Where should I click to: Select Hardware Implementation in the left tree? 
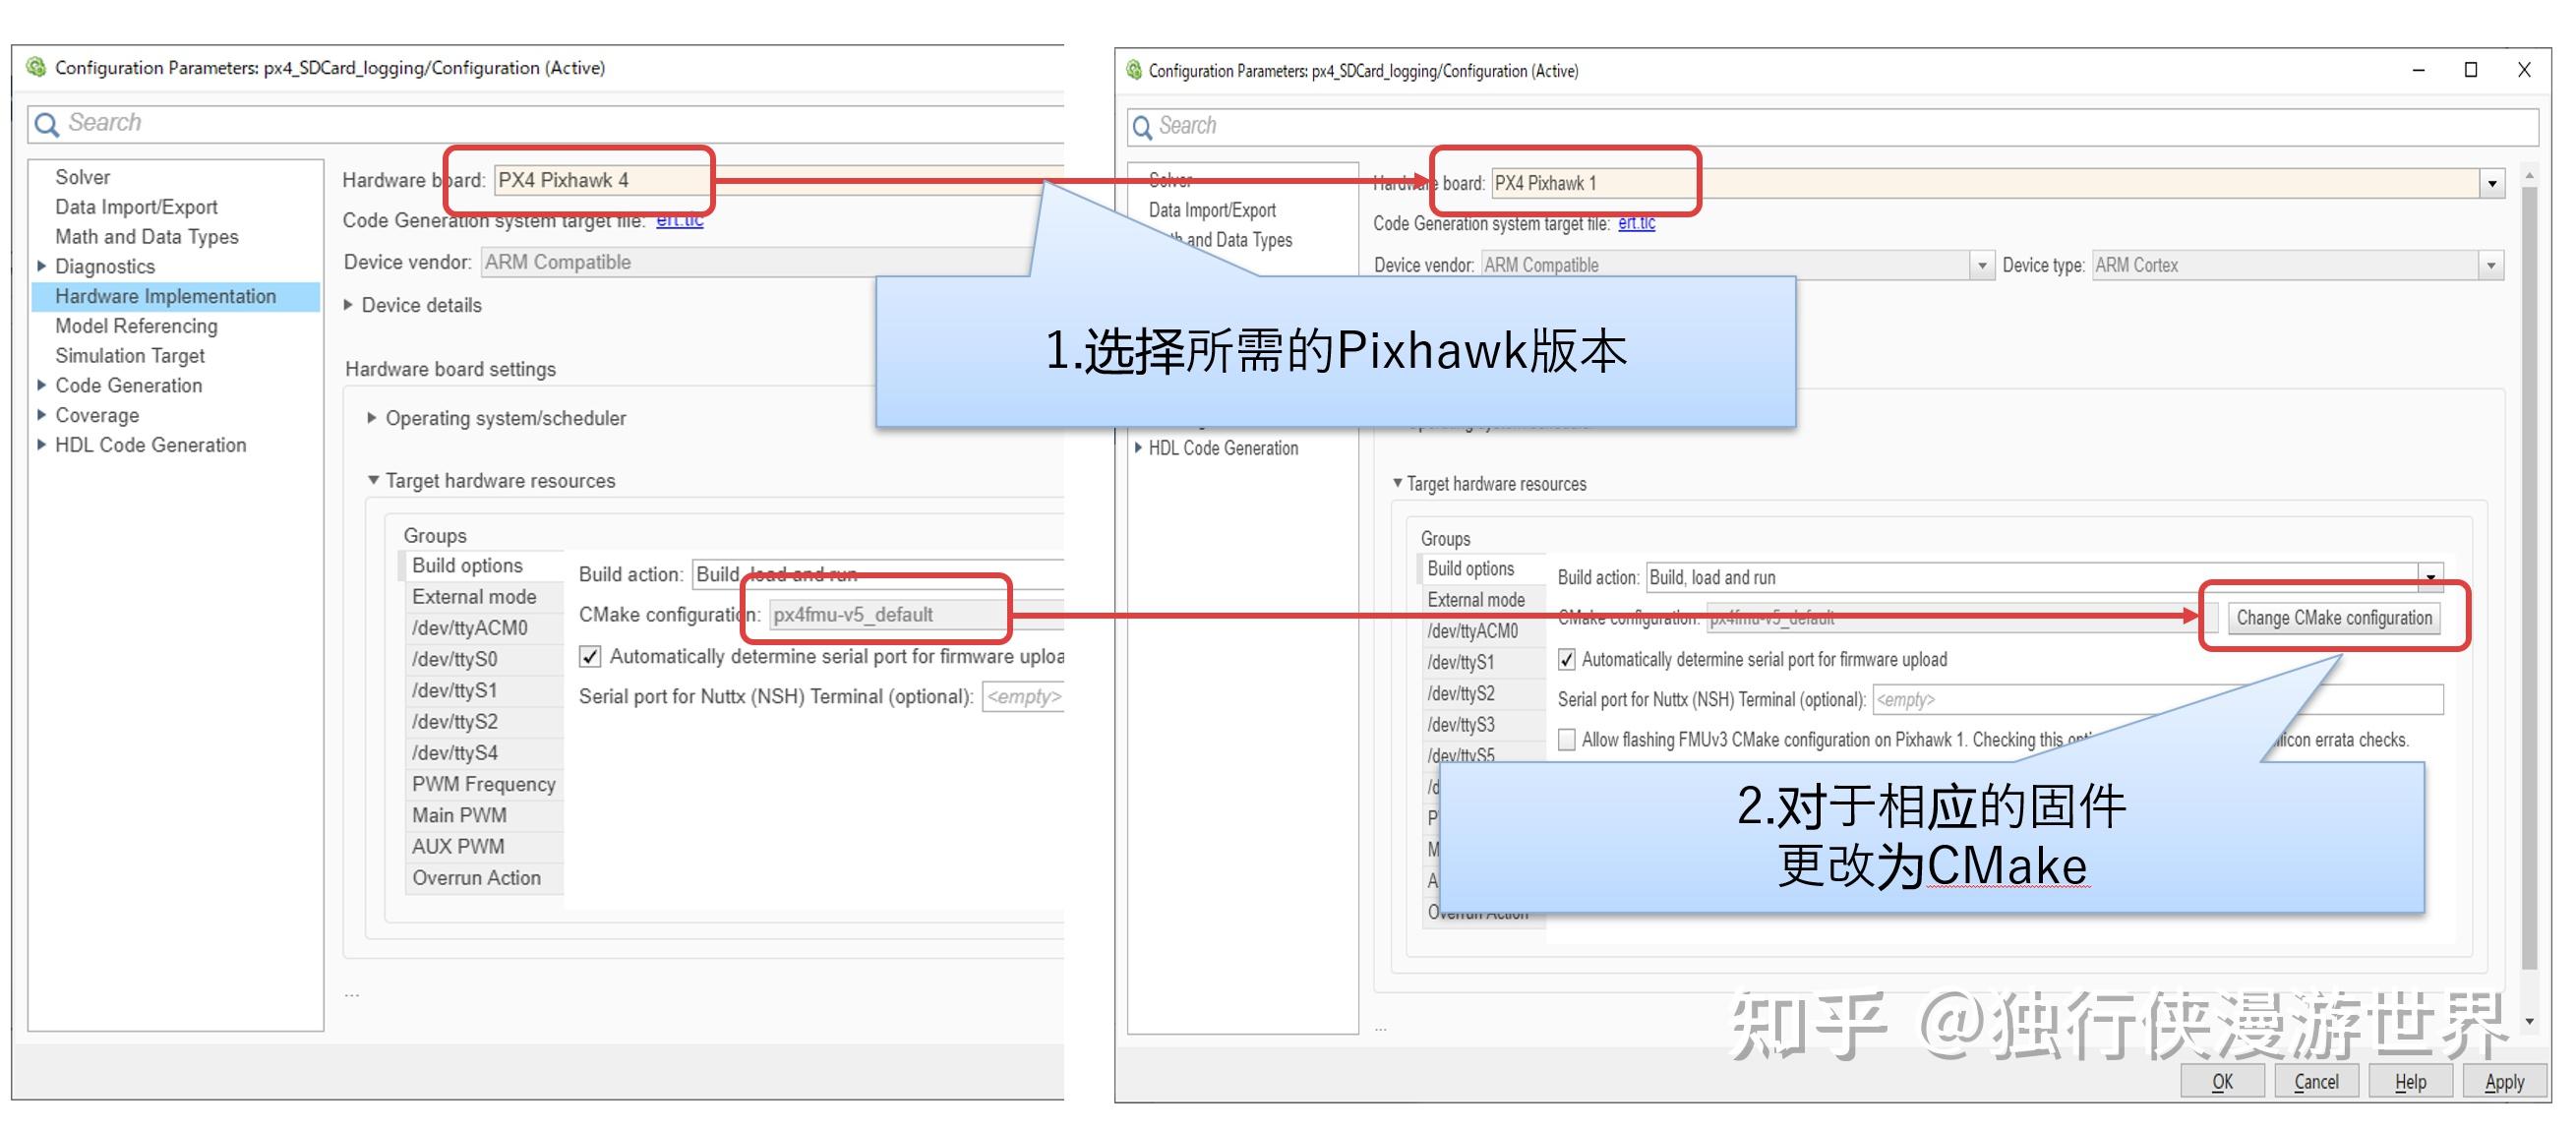165,296
